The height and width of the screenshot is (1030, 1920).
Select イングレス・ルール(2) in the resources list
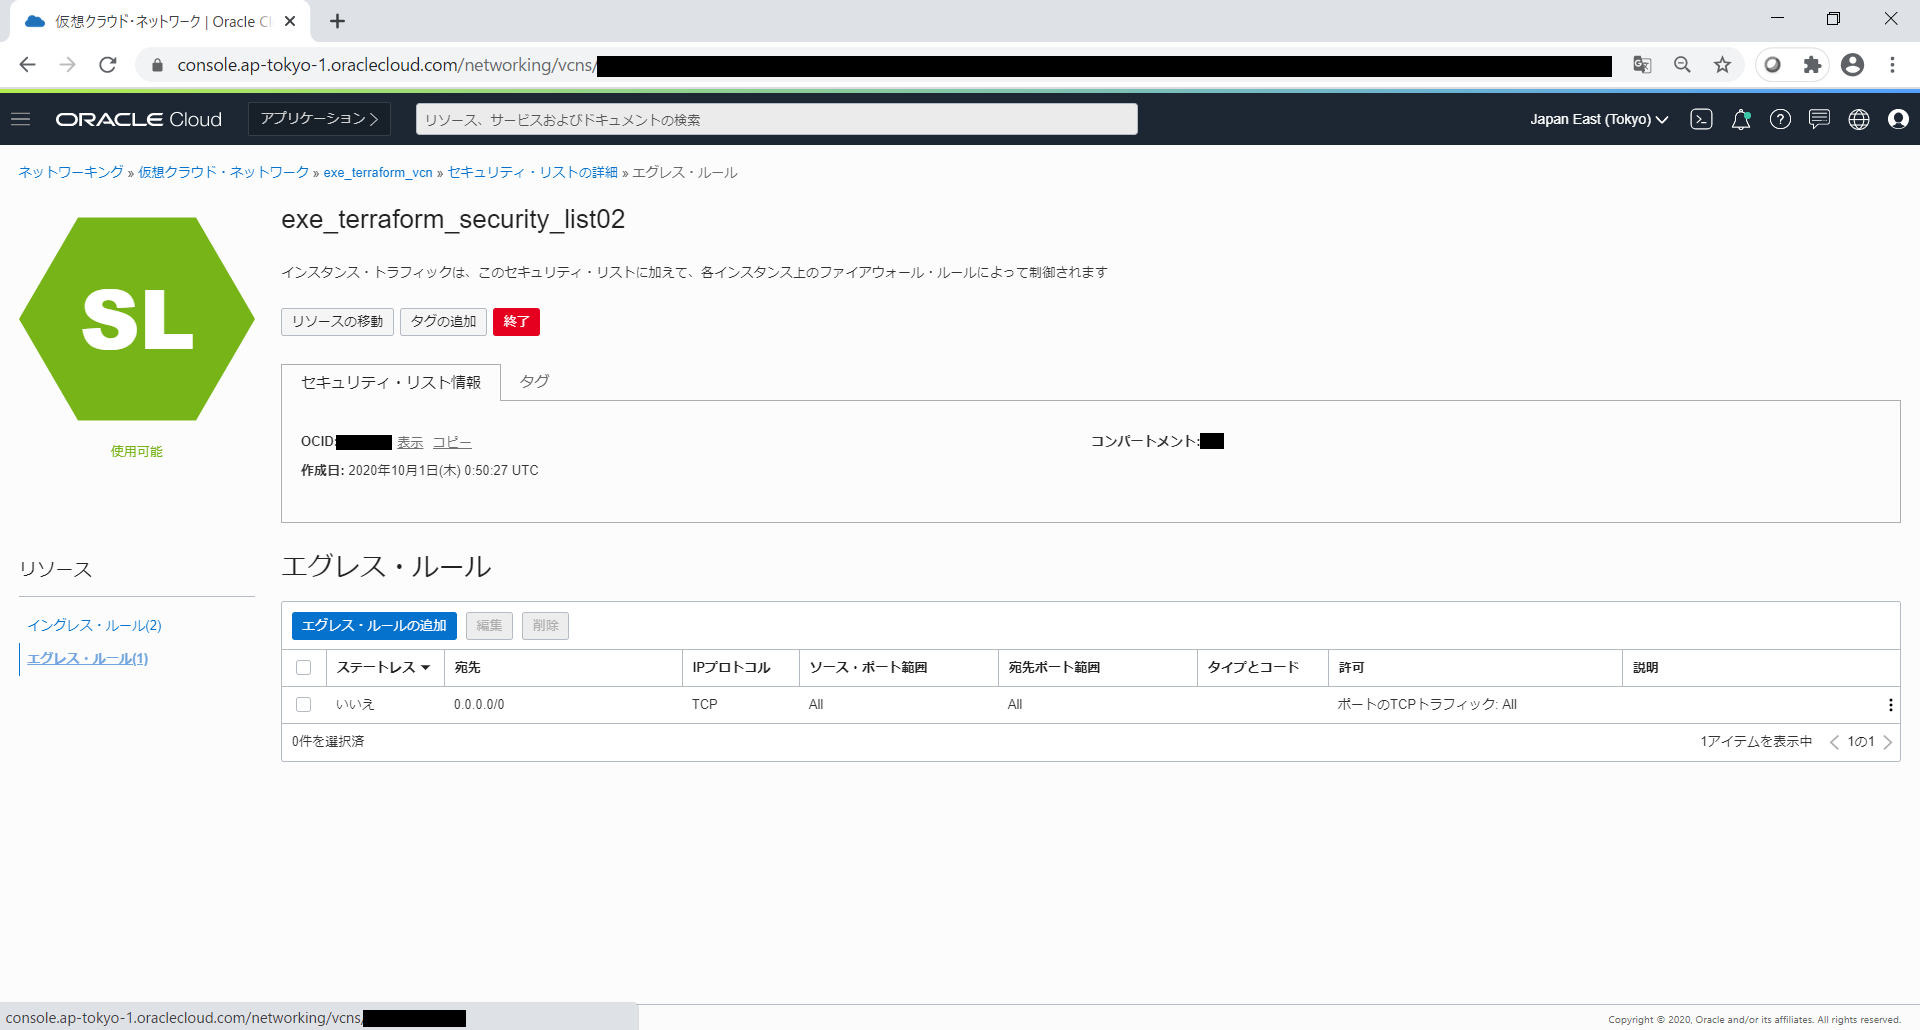tap(94, 625)
